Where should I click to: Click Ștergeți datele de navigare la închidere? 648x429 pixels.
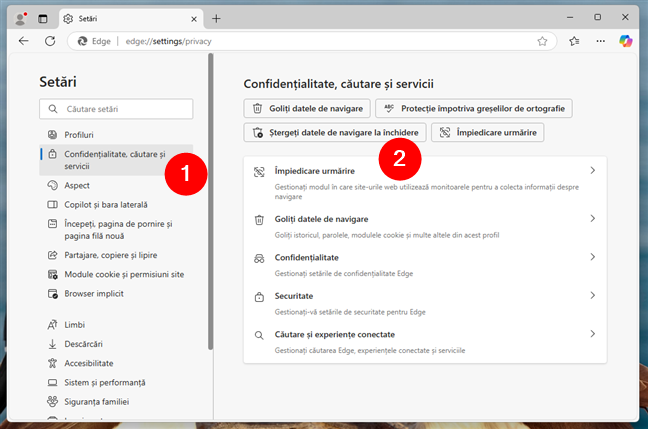335,132
